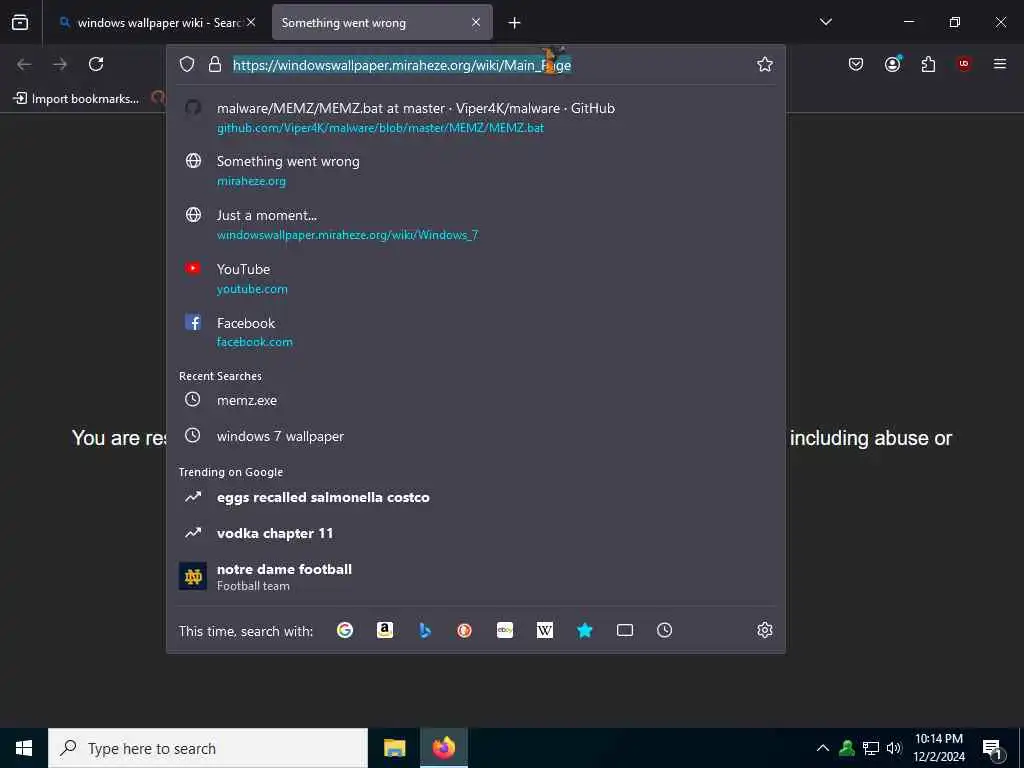Open search settings gear icon
Viewport: 1024px width, 768px height.
point(765,630)
